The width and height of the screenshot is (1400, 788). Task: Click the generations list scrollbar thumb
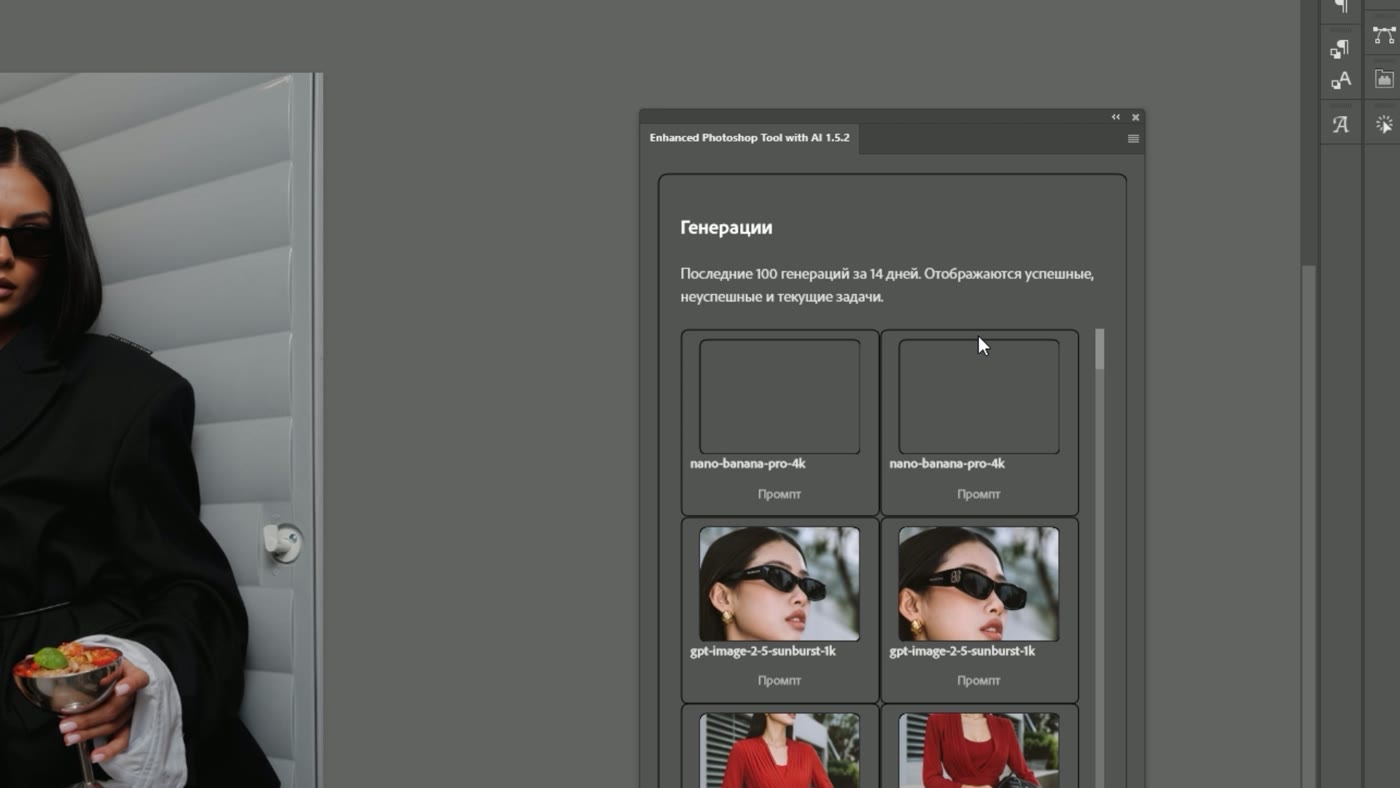1100,350
